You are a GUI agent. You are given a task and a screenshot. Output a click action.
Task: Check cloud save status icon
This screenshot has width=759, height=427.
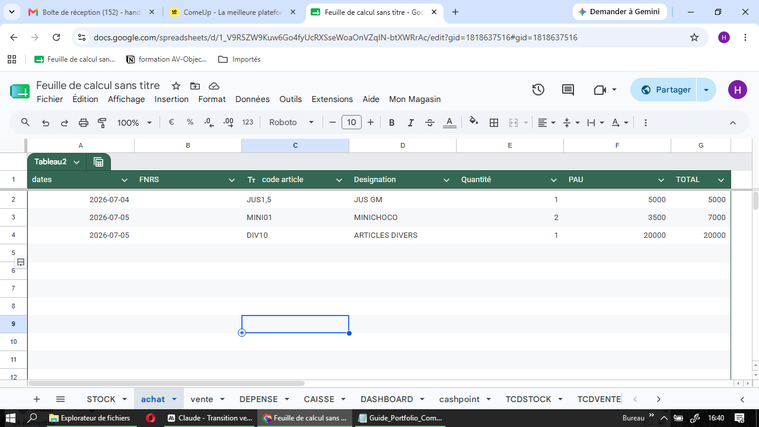[214, 86]
